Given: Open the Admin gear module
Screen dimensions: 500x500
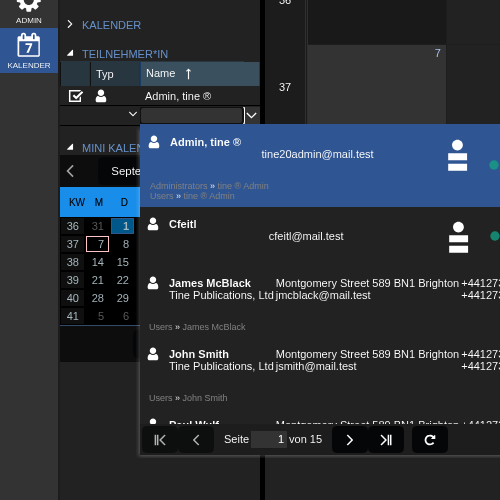Looking at the screenshot, I should [29, 12].
